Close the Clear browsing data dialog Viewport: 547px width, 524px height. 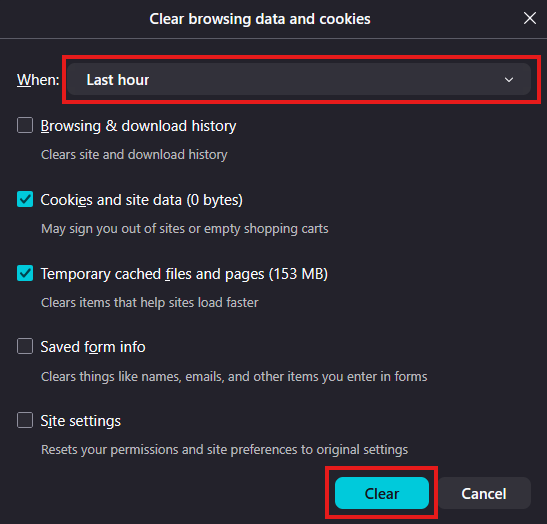[530, 18]
